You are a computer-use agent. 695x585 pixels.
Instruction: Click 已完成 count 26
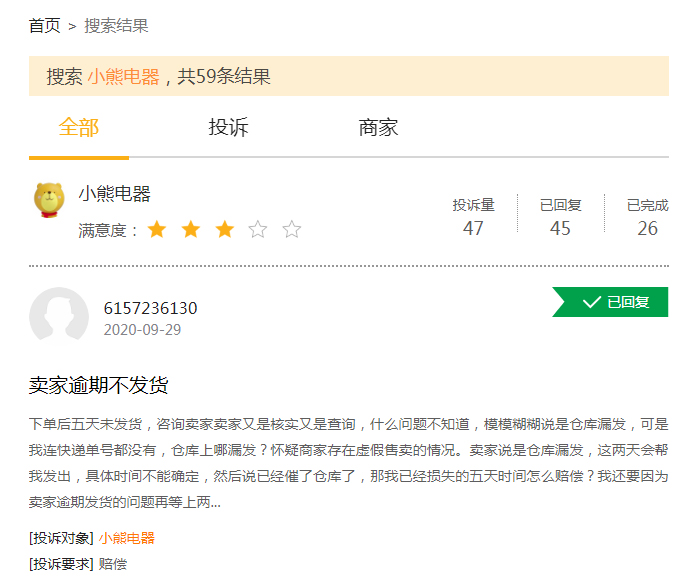click(x=648, y=228)
